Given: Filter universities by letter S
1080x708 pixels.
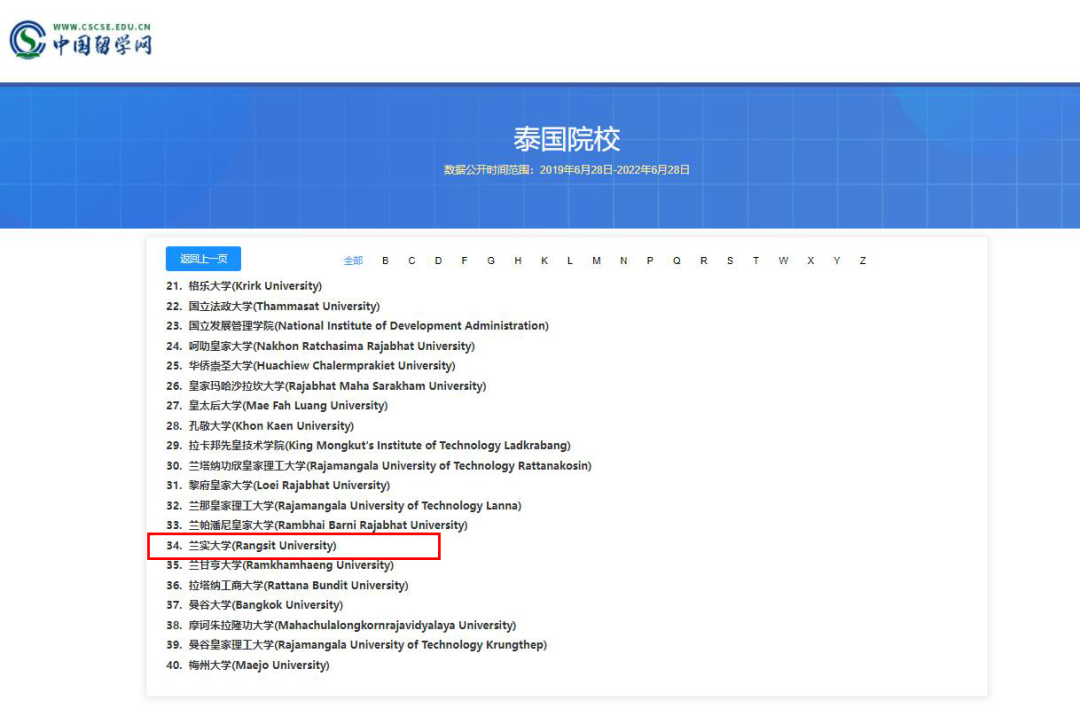Looking at the screenshot, I should tap(729, 260).
